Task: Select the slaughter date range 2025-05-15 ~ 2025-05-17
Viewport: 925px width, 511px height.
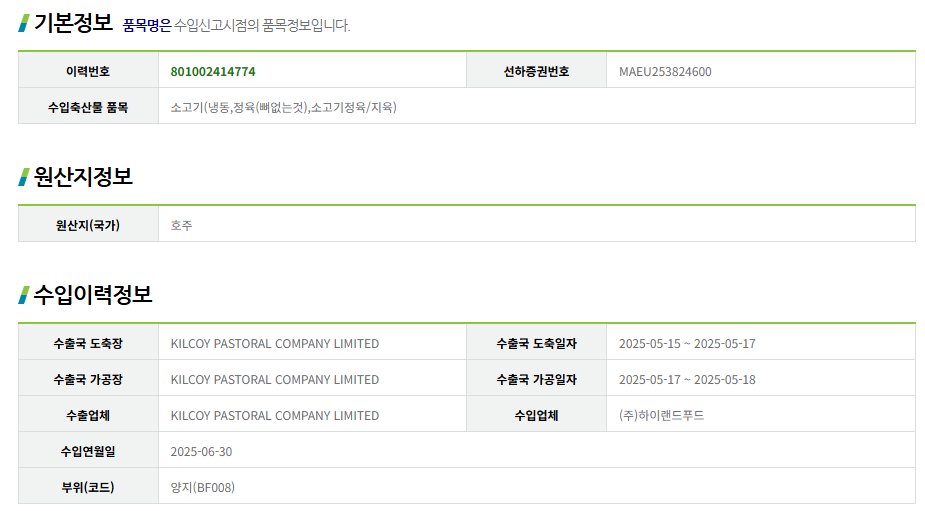Action: pos(687,343)
